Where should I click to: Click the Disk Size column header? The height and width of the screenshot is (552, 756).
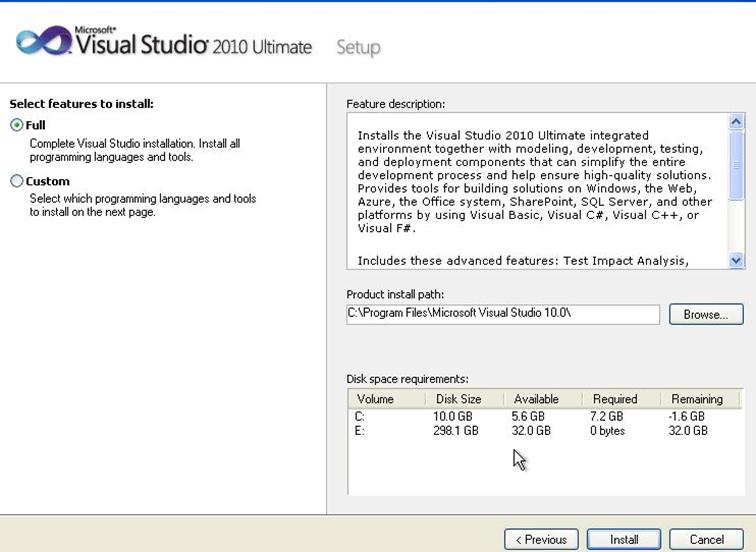465,399
